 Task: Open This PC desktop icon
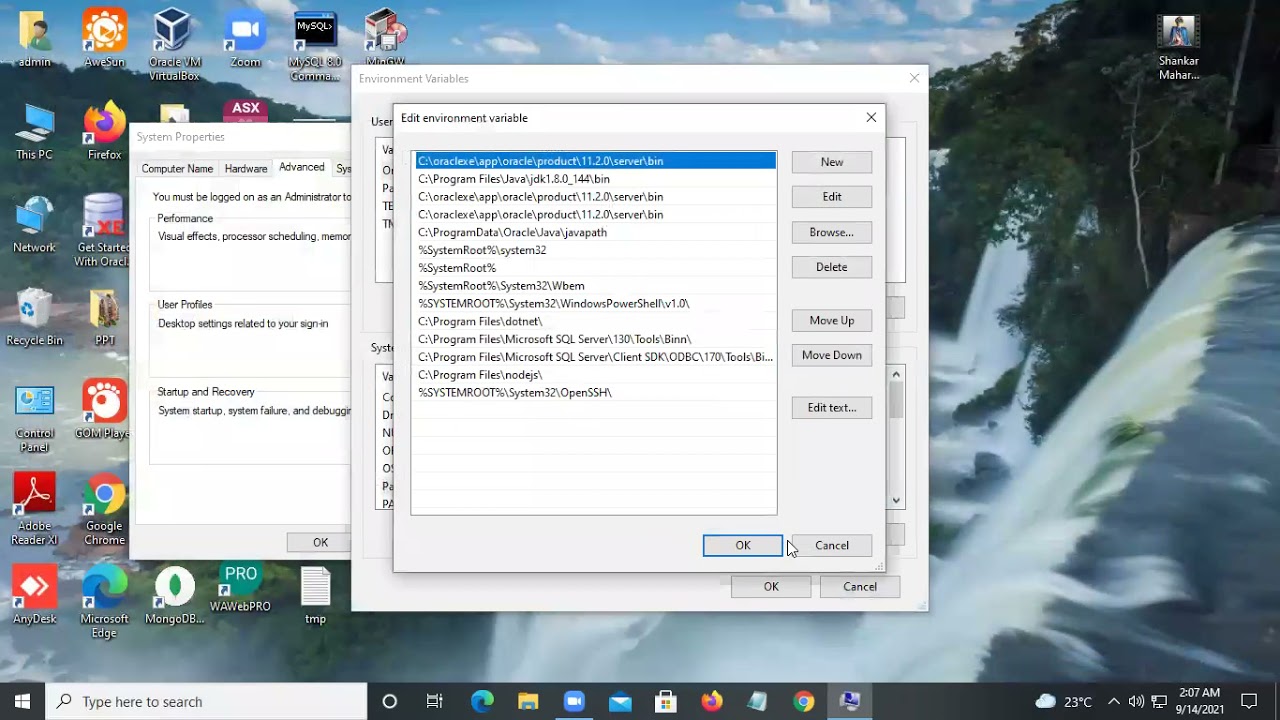click(34, 131)
